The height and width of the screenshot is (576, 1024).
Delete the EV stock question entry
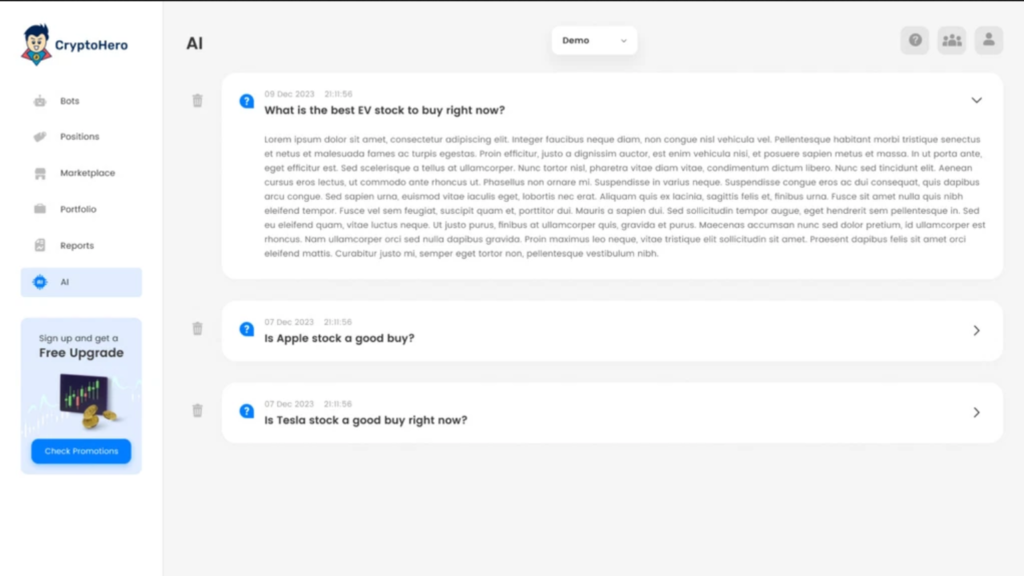(x=197, y=101)
